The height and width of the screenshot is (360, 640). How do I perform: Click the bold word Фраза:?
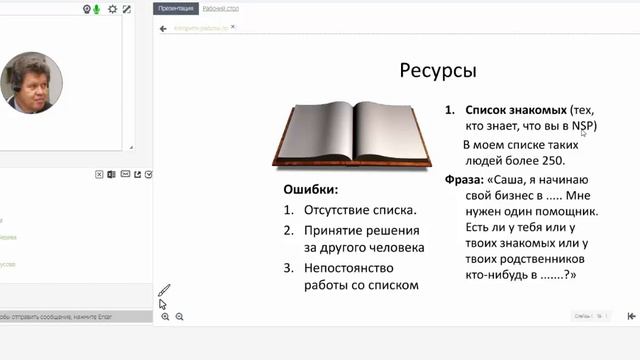(x=464, y=180)
